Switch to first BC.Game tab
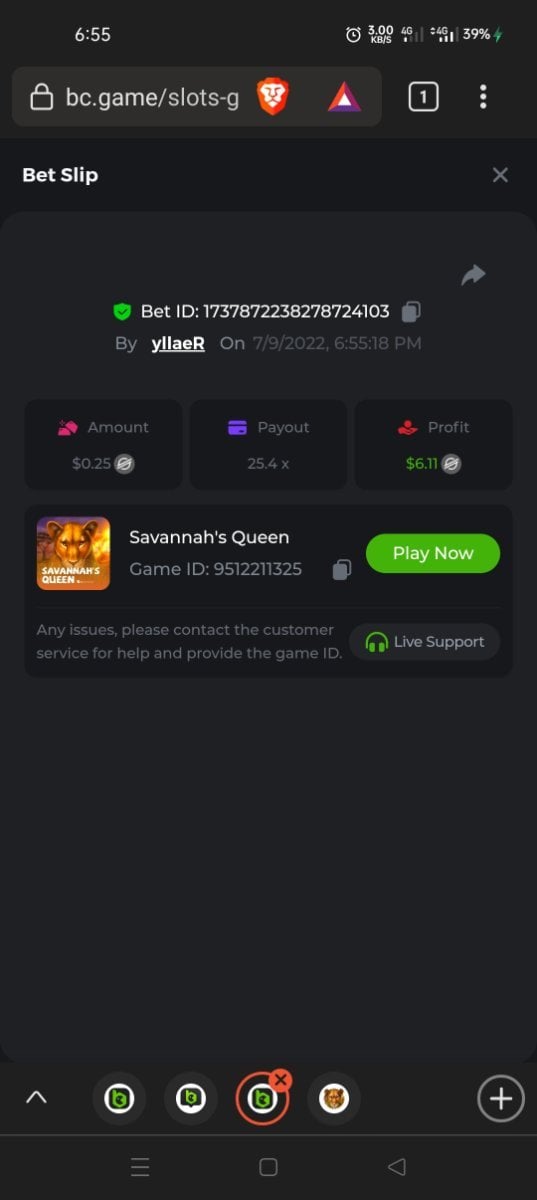Screen dimensions: 537x1200 pyautogui.click(x=119, y=1099)
